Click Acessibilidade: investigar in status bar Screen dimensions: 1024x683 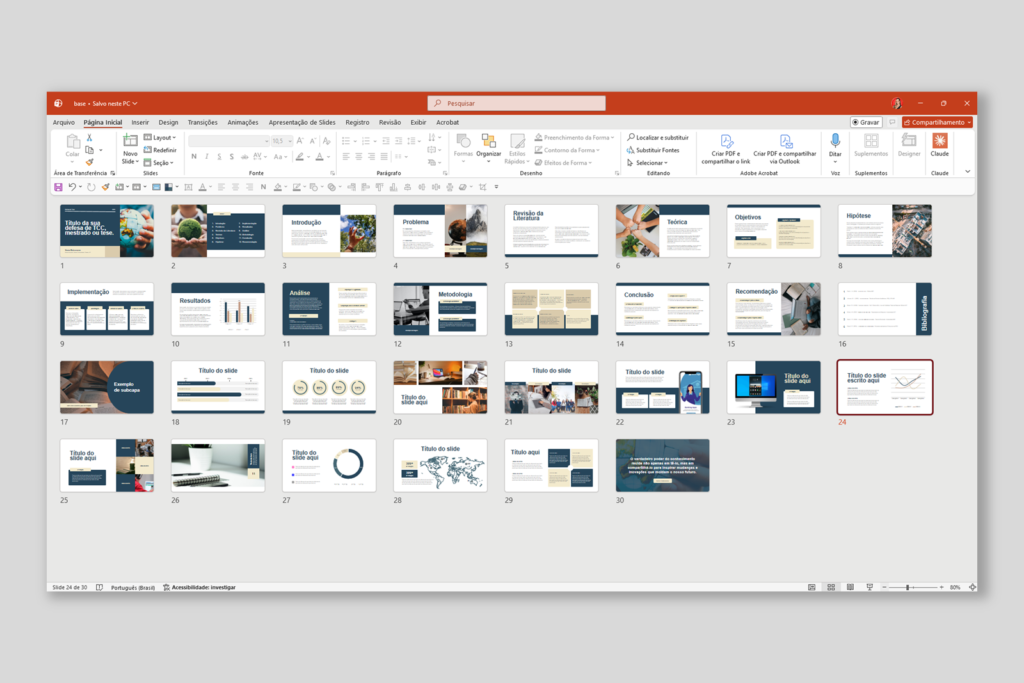point(200,587)
